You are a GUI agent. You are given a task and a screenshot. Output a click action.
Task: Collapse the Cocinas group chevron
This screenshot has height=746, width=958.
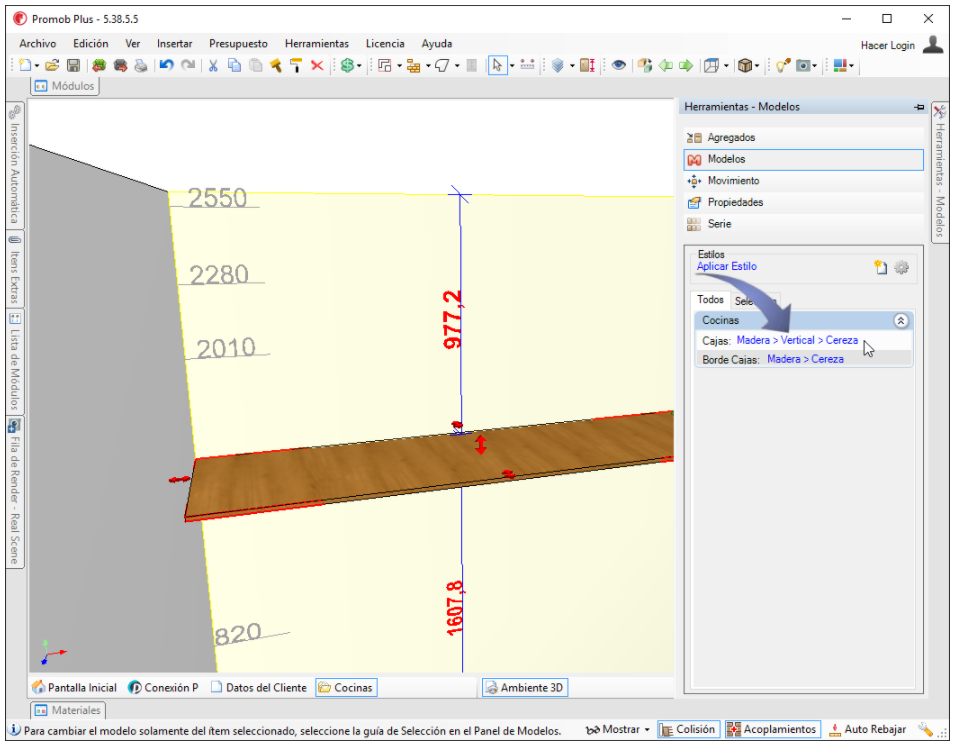tap(901, 321)
